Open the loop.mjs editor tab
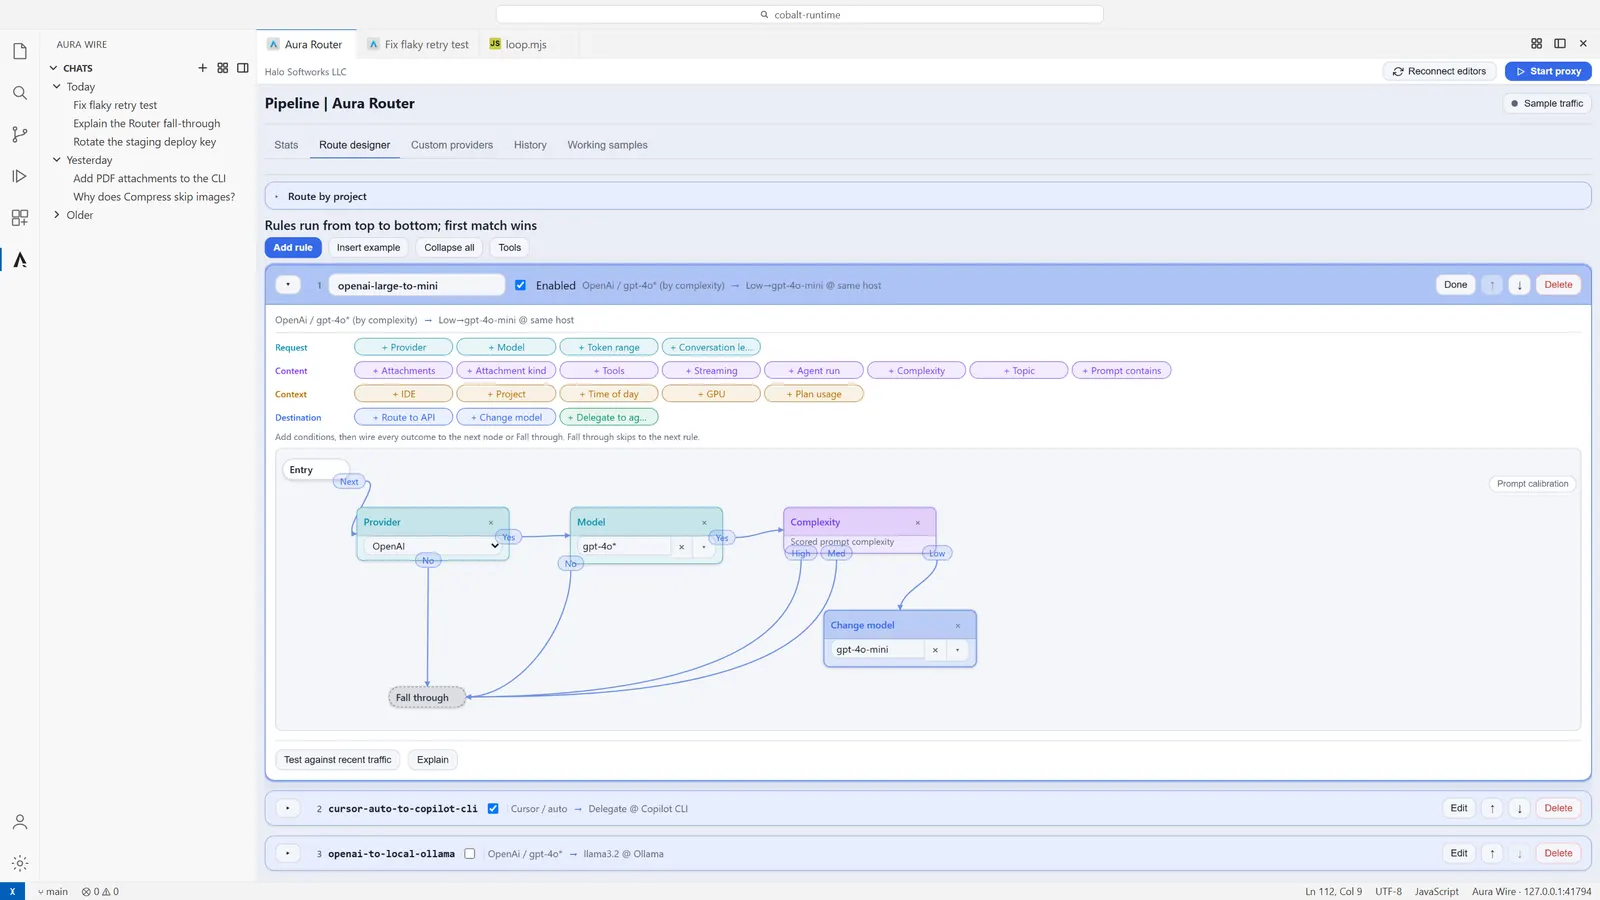 tap(519, 44)
